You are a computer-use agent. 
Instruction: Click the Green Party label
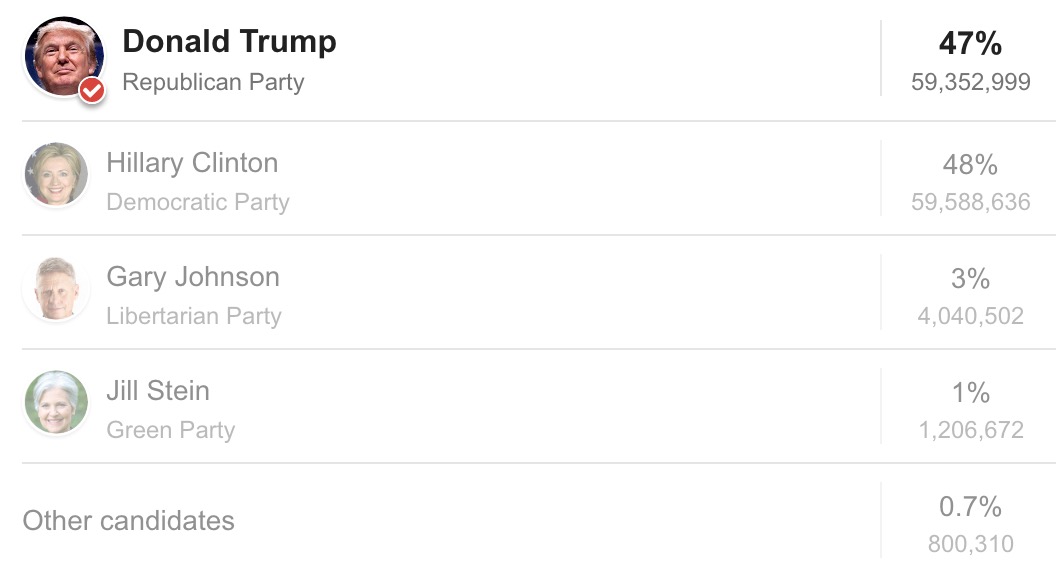[x=171, y=430]
